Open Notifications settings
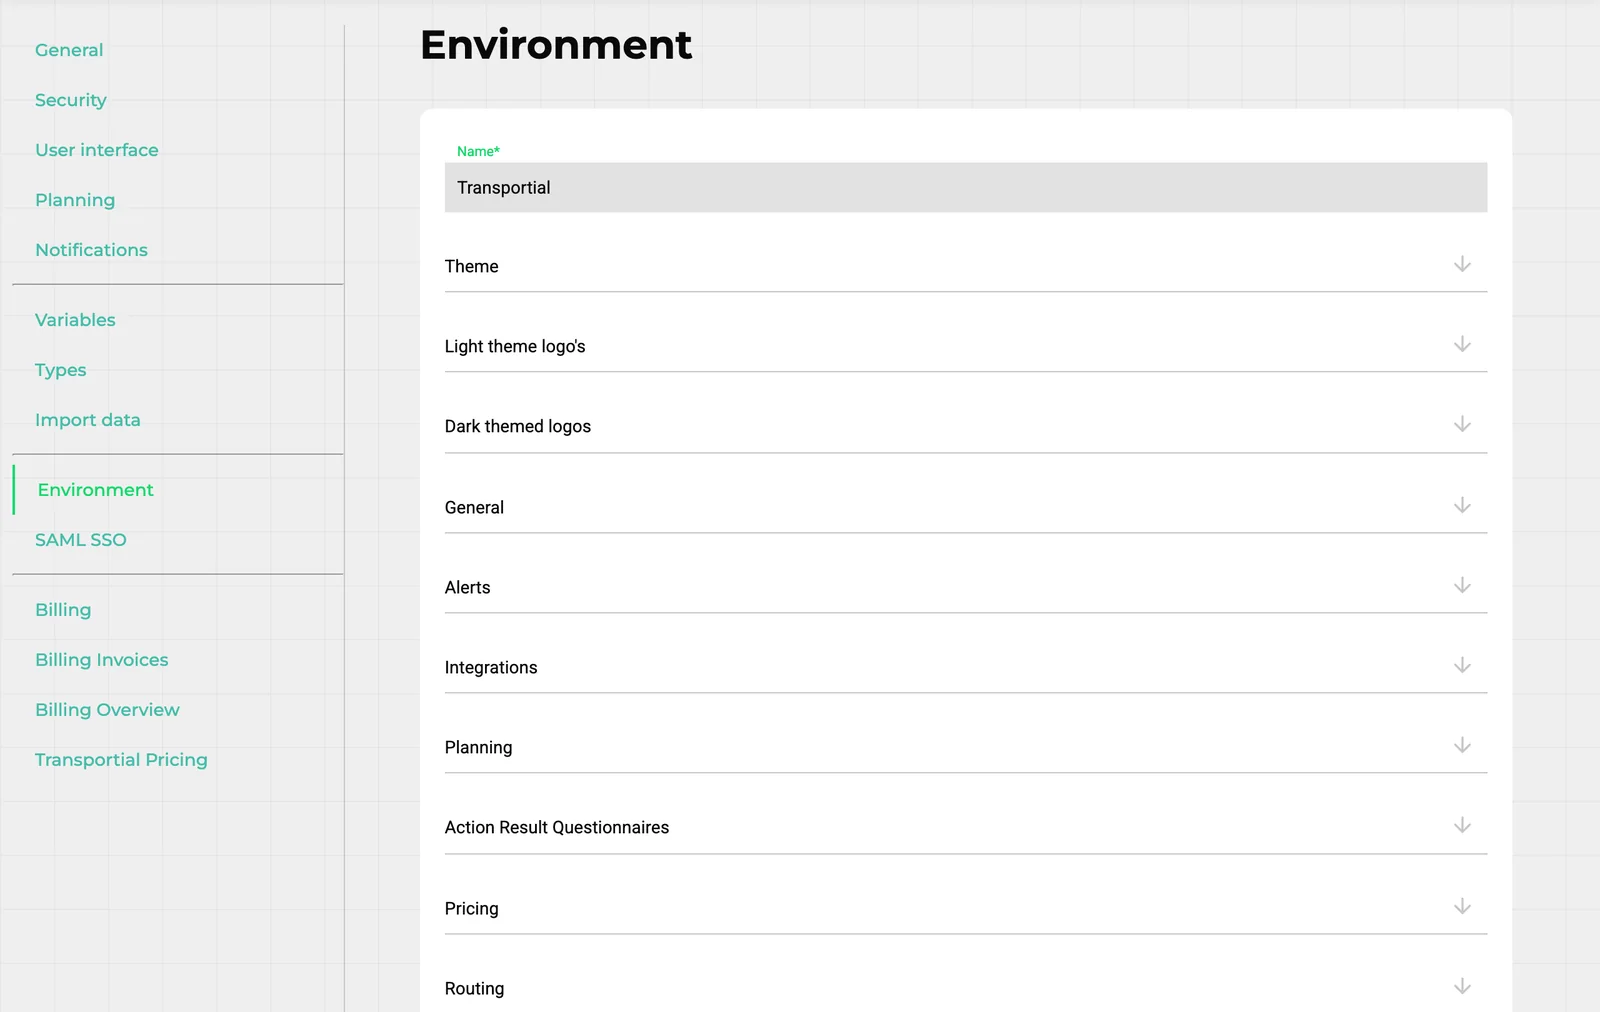The width and height of the screenshot is (1600, 1012). [91, 250]
